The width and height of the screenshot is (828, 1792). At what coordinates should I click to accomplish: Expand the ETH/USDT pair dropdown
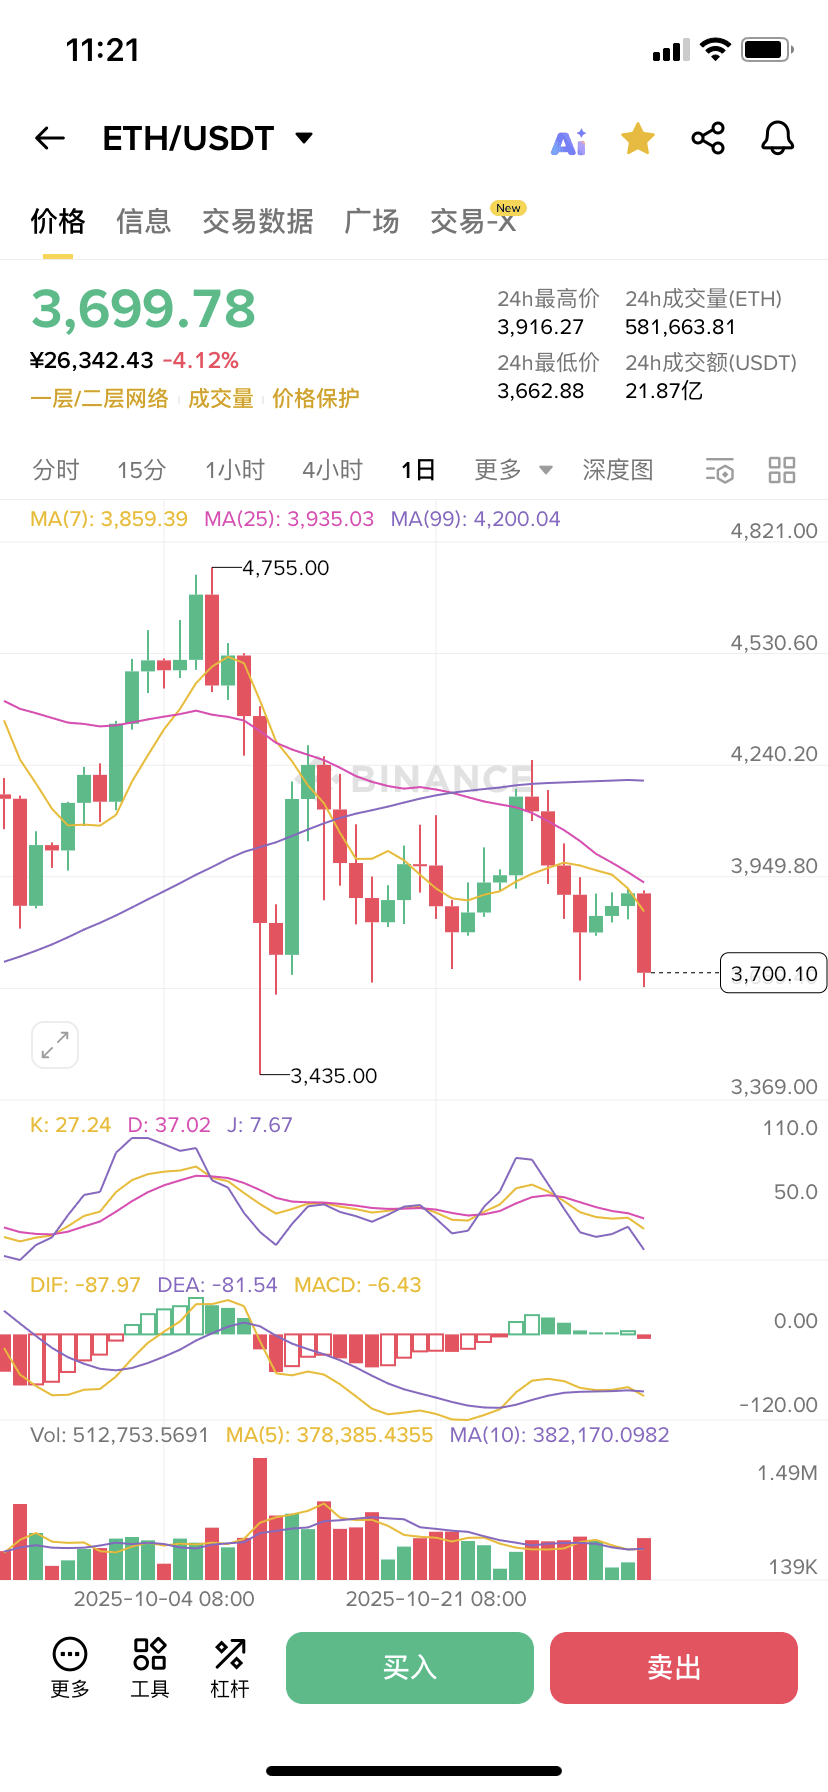point(305,138)
